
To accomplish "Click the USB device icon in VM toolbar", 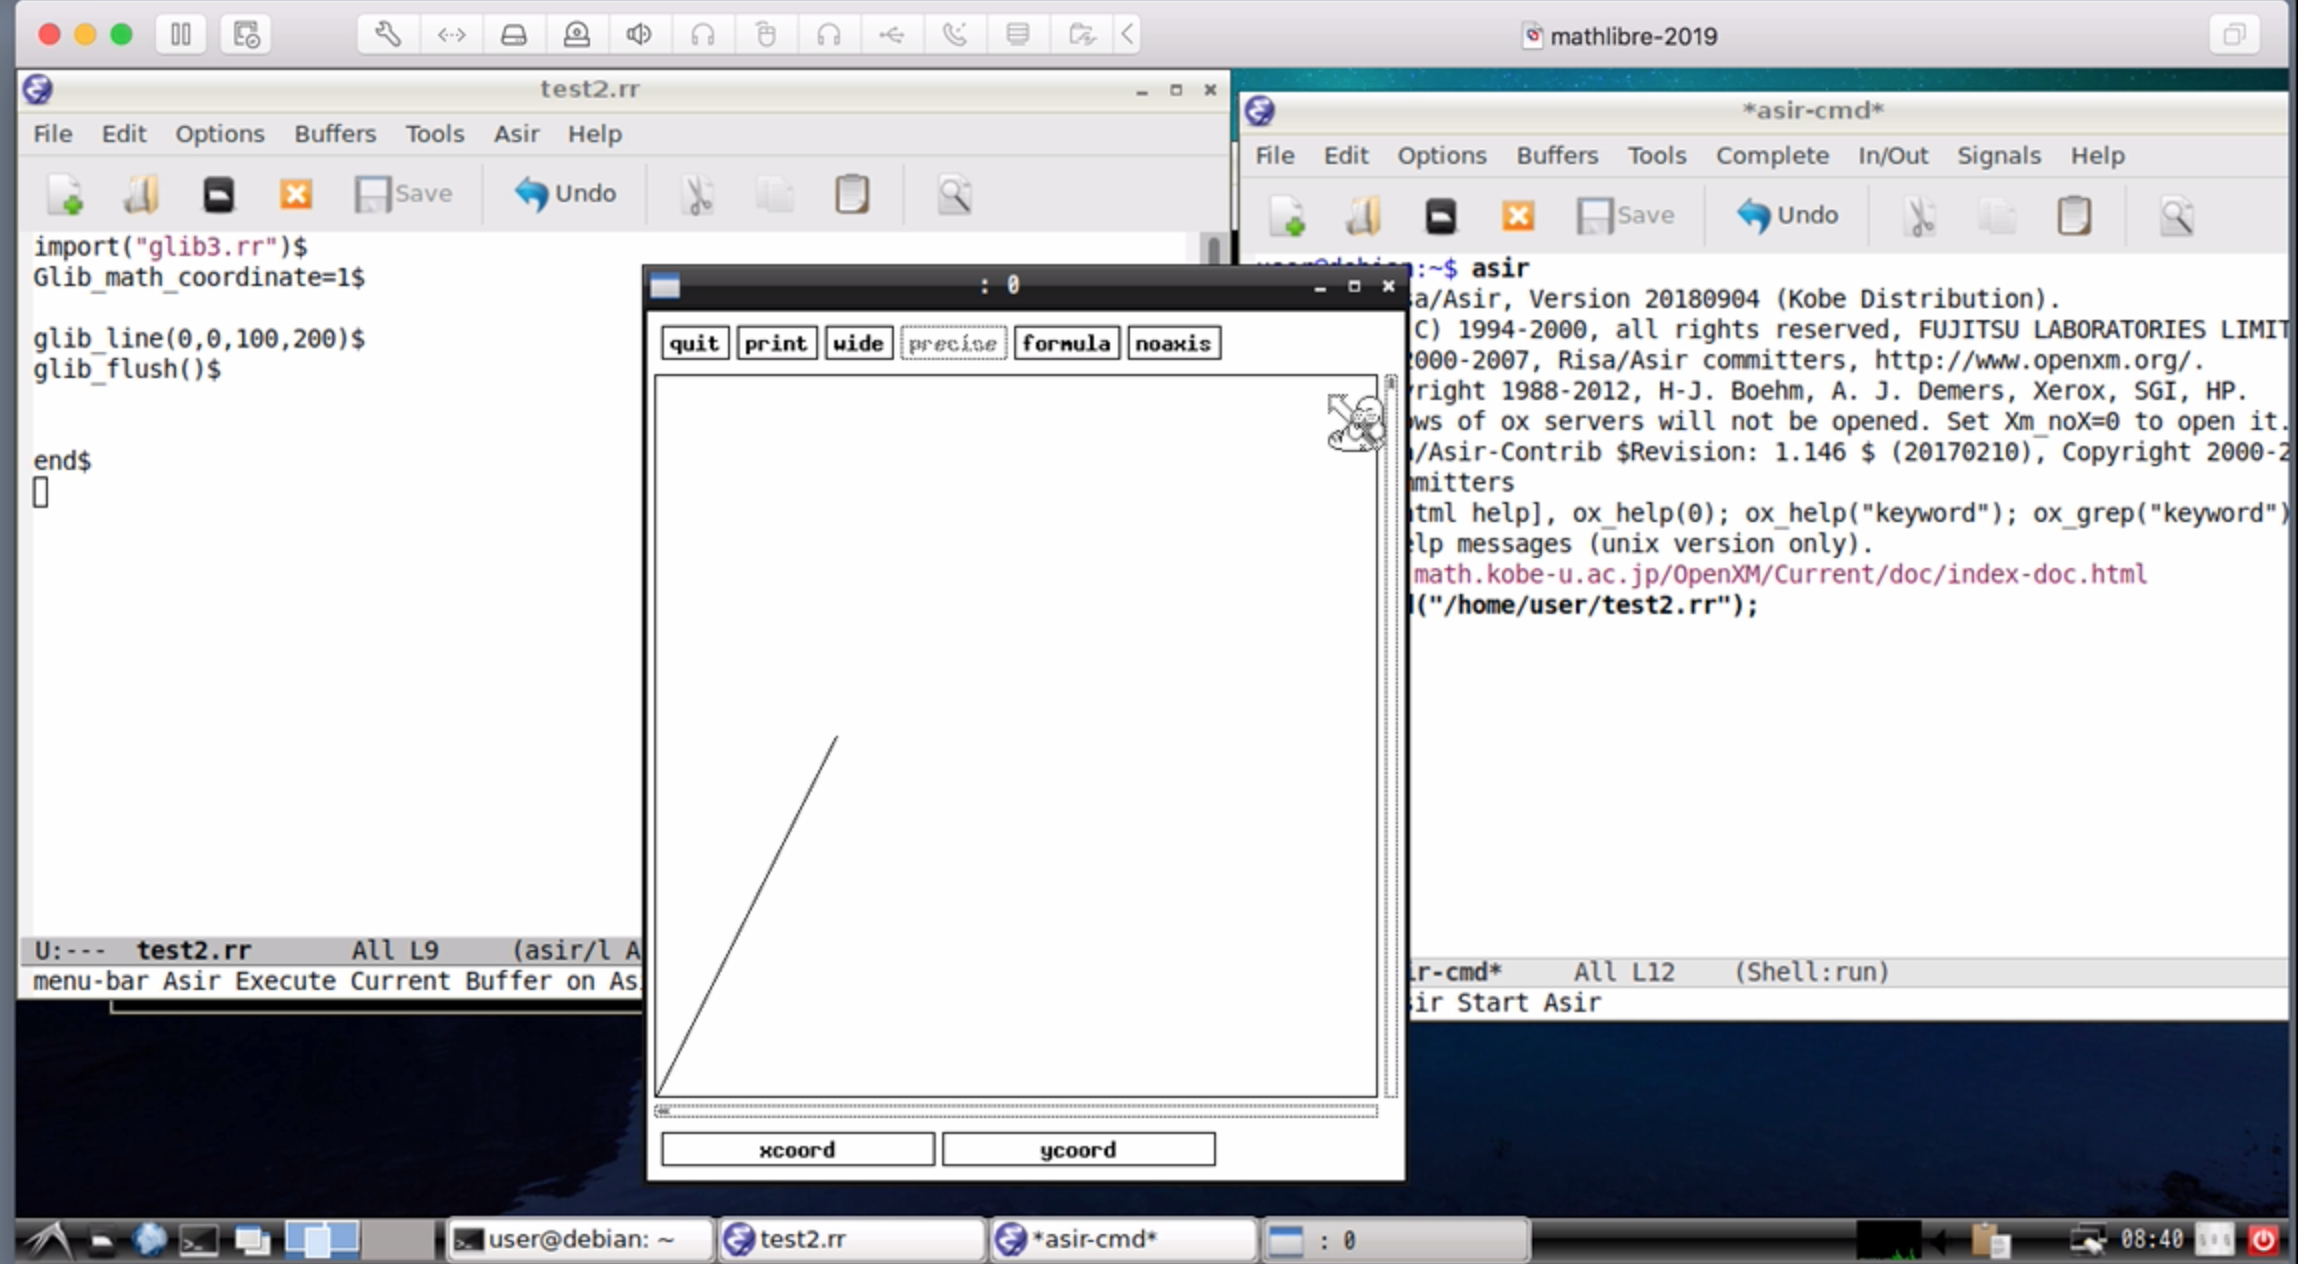I will click(892, 35).
